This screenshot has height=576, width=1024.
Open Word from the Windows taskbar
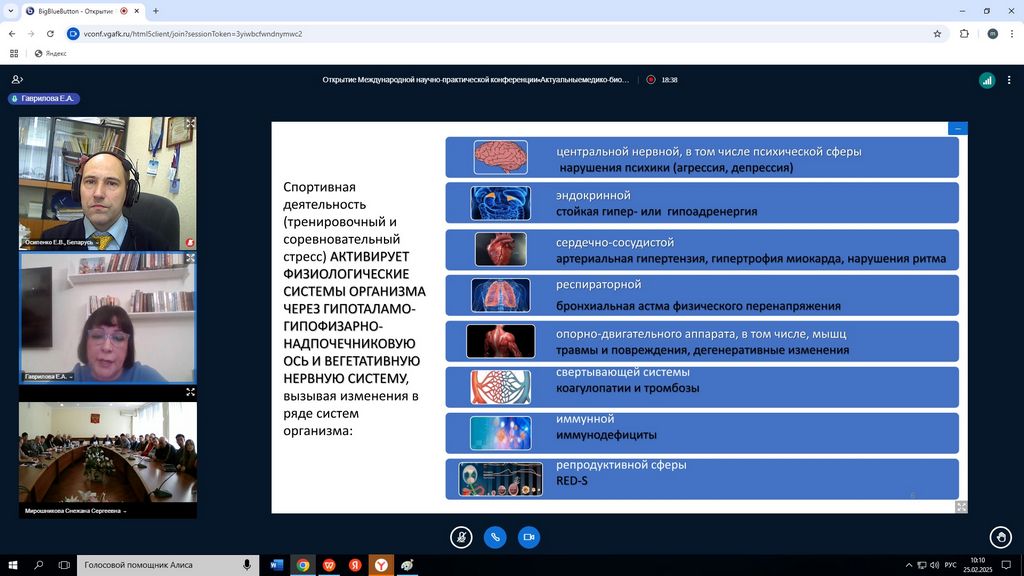coord(277,565)
